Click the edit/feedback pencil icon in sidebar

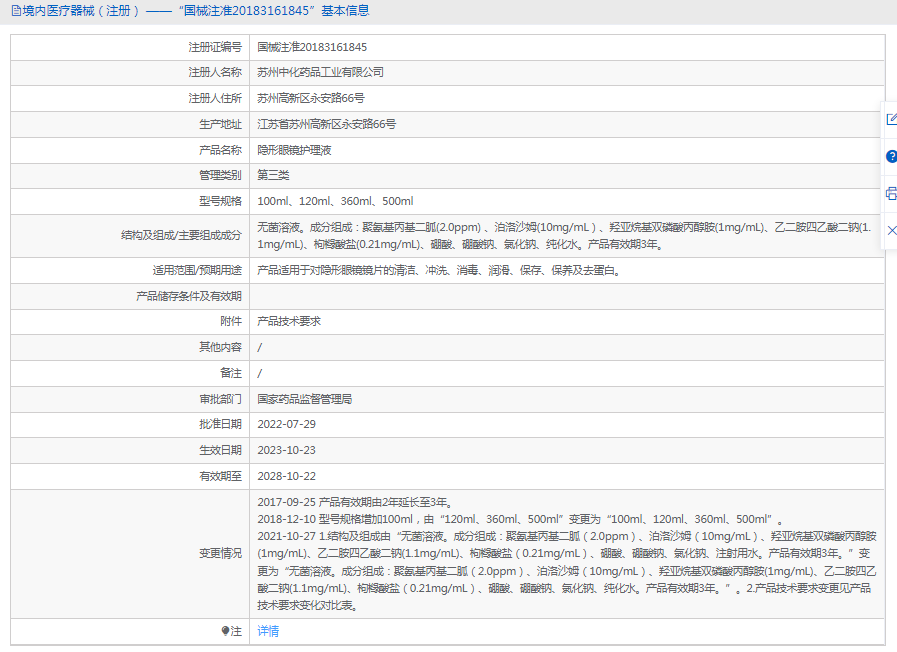pyautogui.click(x=891, y=119)
